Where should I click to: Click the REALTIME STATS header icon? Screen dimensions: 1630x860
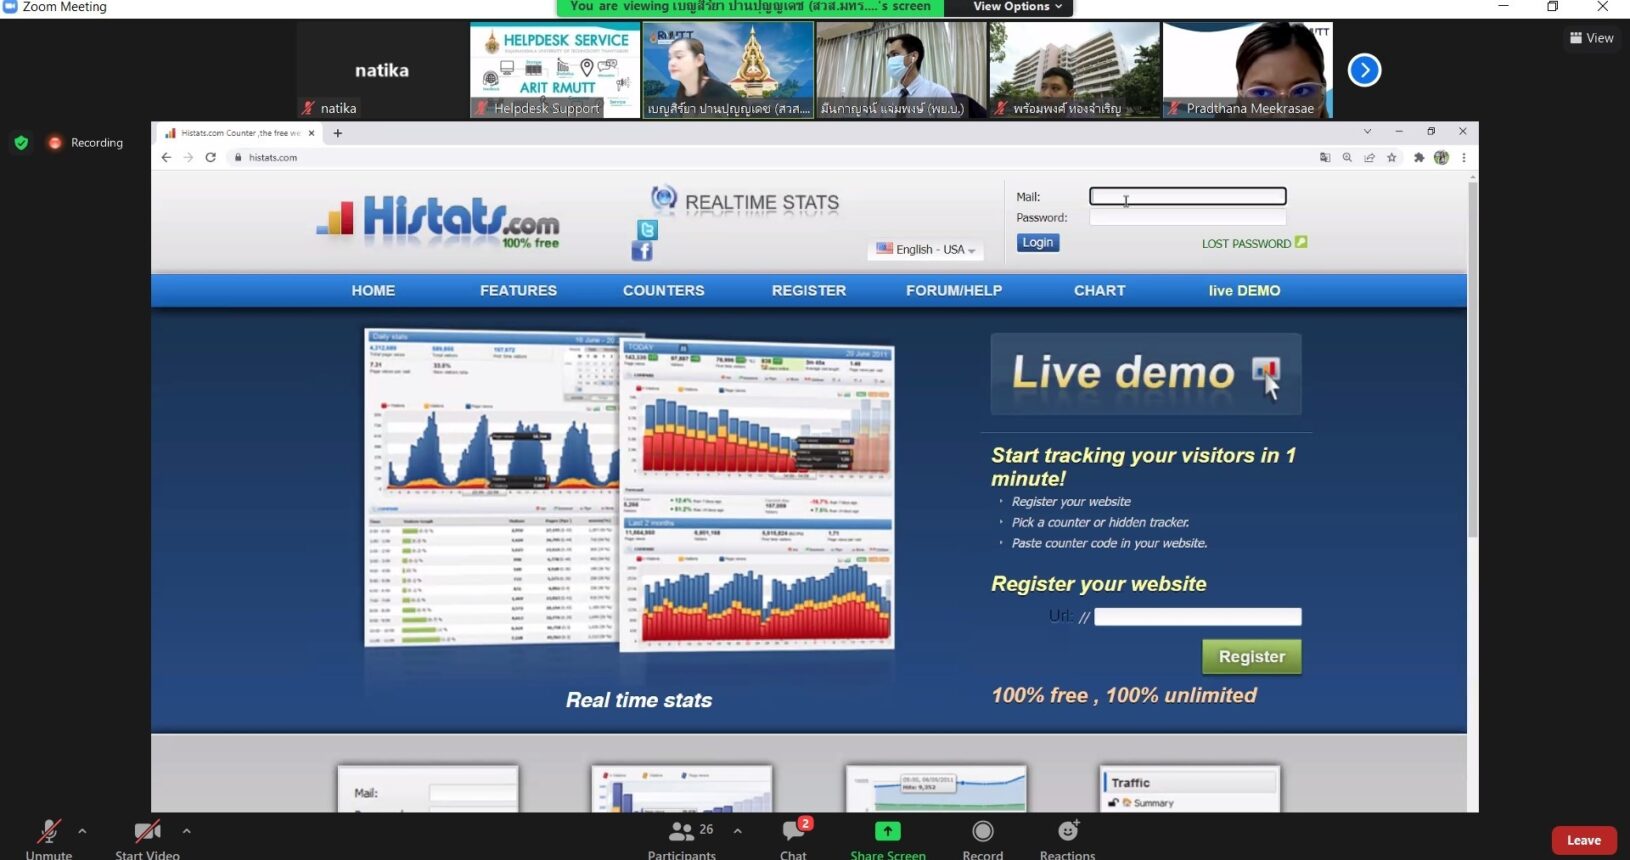tap(663, 198)
